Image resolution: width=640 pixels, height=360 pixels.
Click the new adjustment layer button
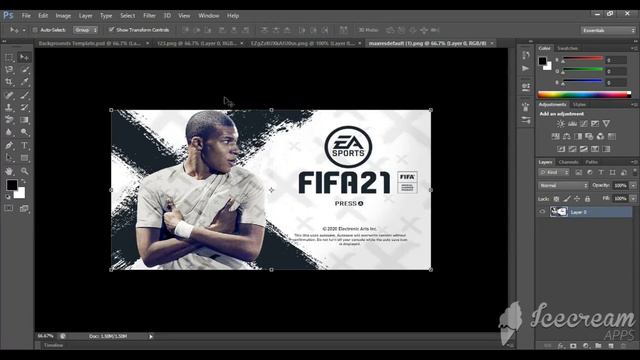[586, 346]
